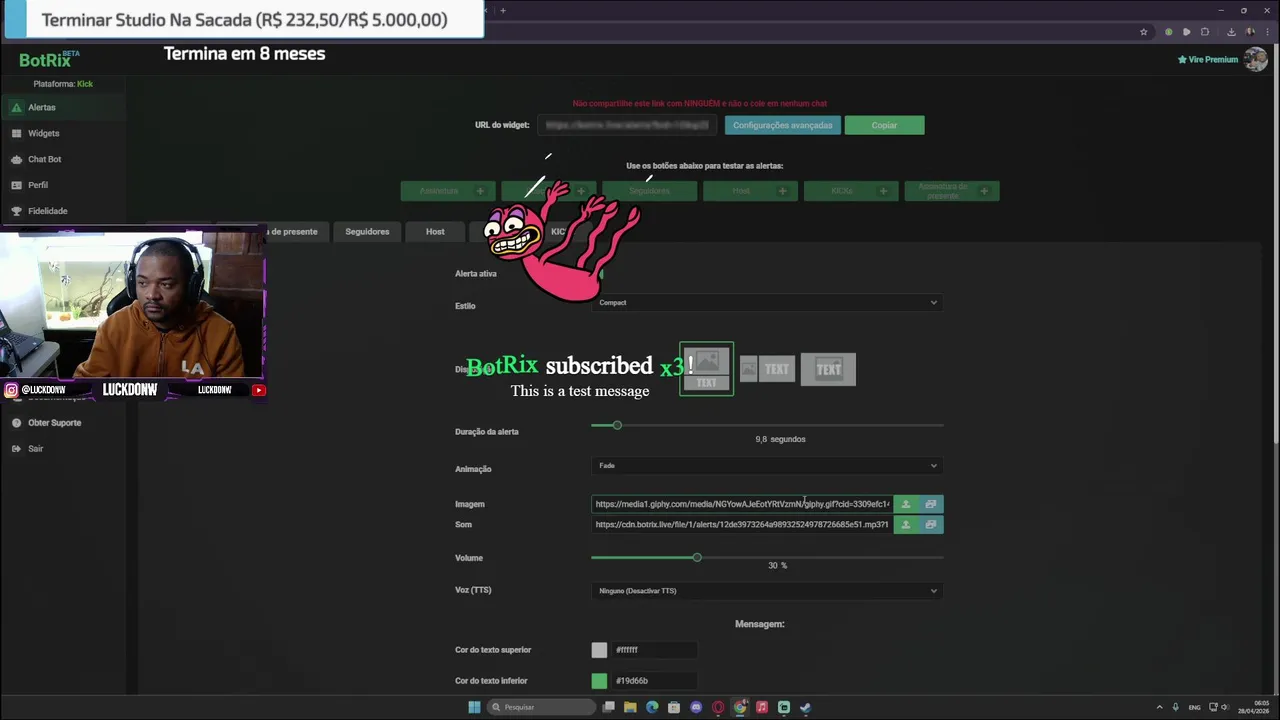Open the user profile avatar
This screenshot has width=1280, height=720.
(x=1255, y=59)
